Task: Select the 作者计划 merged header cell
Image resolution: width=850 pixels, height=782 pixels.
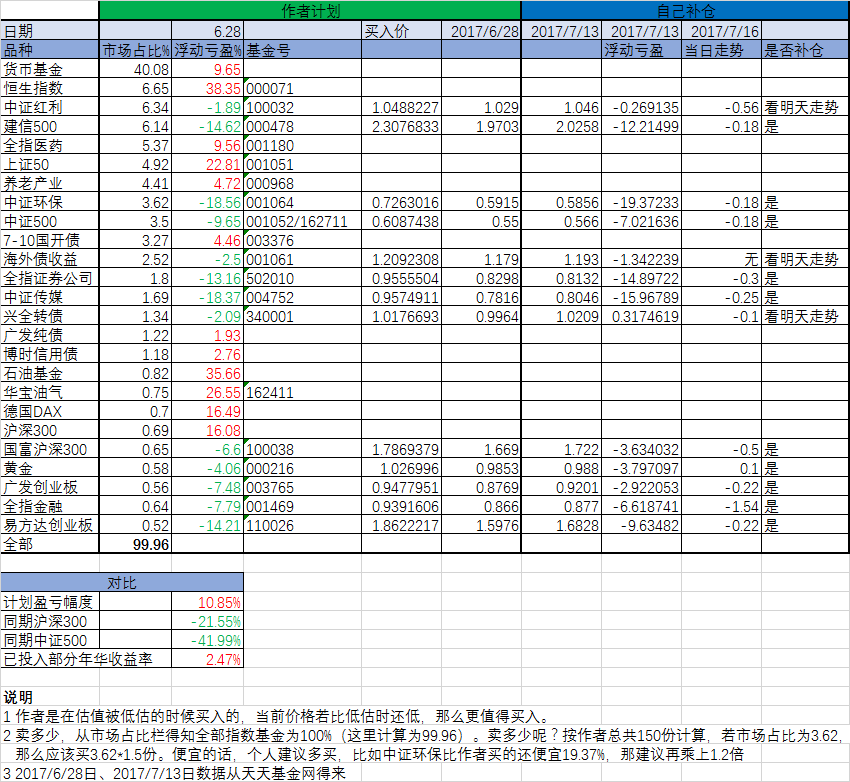Action: click(x=310, y=11)
